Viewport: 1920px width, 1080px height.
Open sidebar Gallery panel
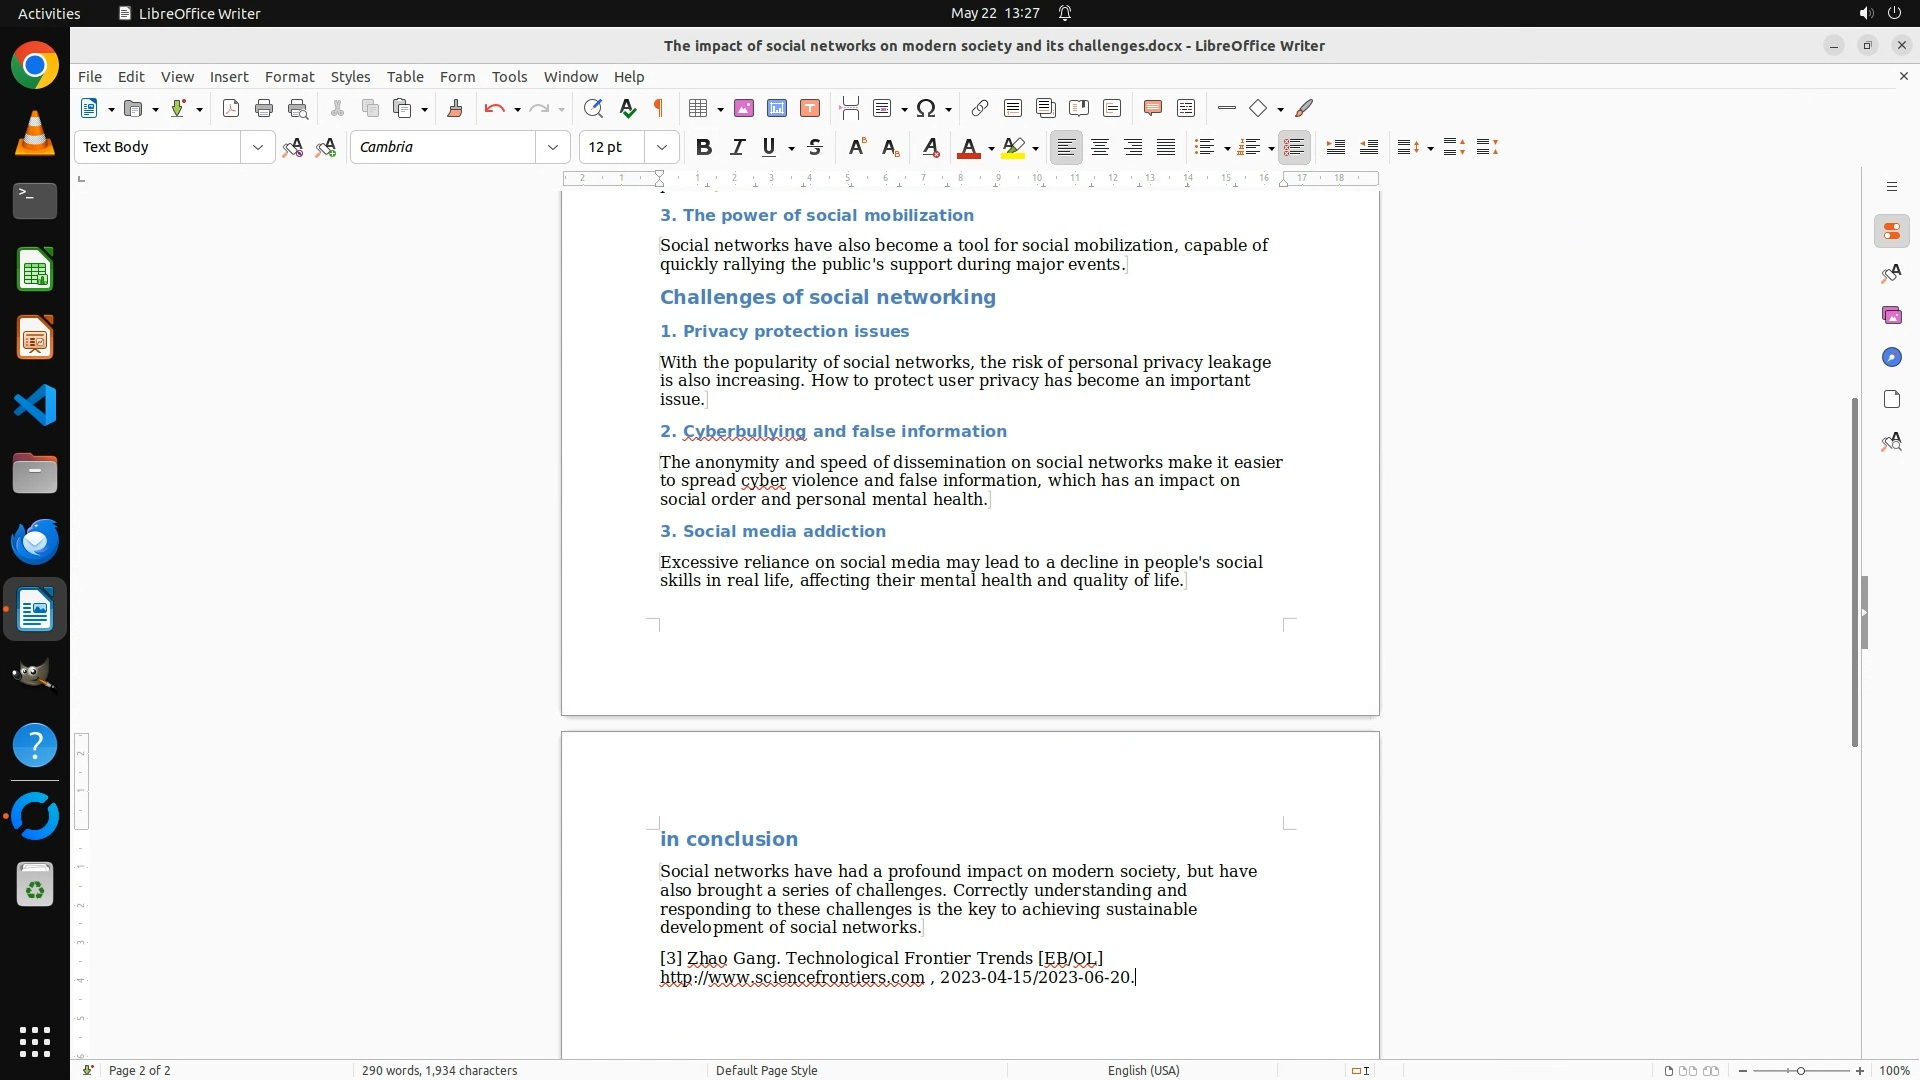[1891, 316]
